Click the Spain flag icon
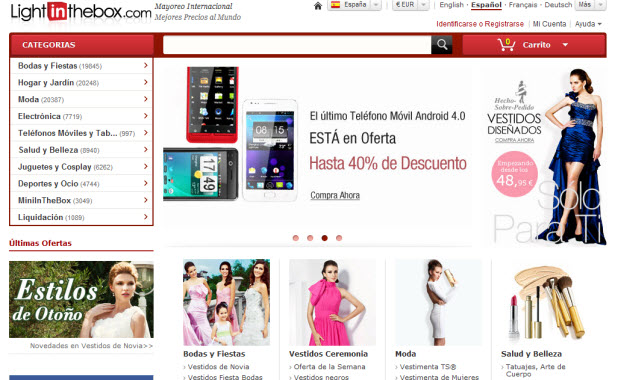Viewport: 620px width, 380px height. coord(335,5)
